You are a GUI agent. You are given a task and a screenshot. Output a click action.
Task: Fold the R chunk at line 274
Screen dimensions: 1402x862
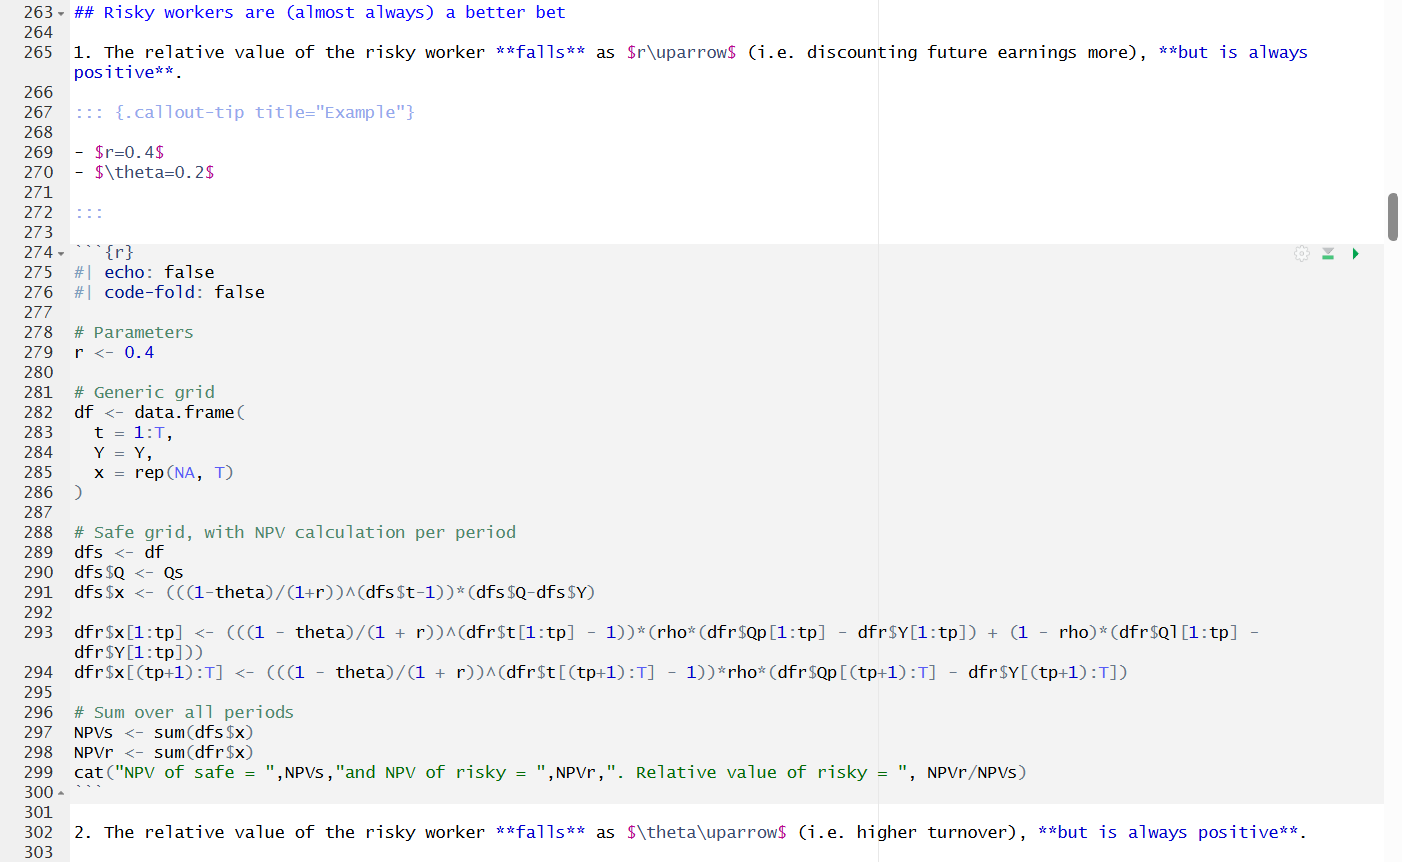click(61, 253)
